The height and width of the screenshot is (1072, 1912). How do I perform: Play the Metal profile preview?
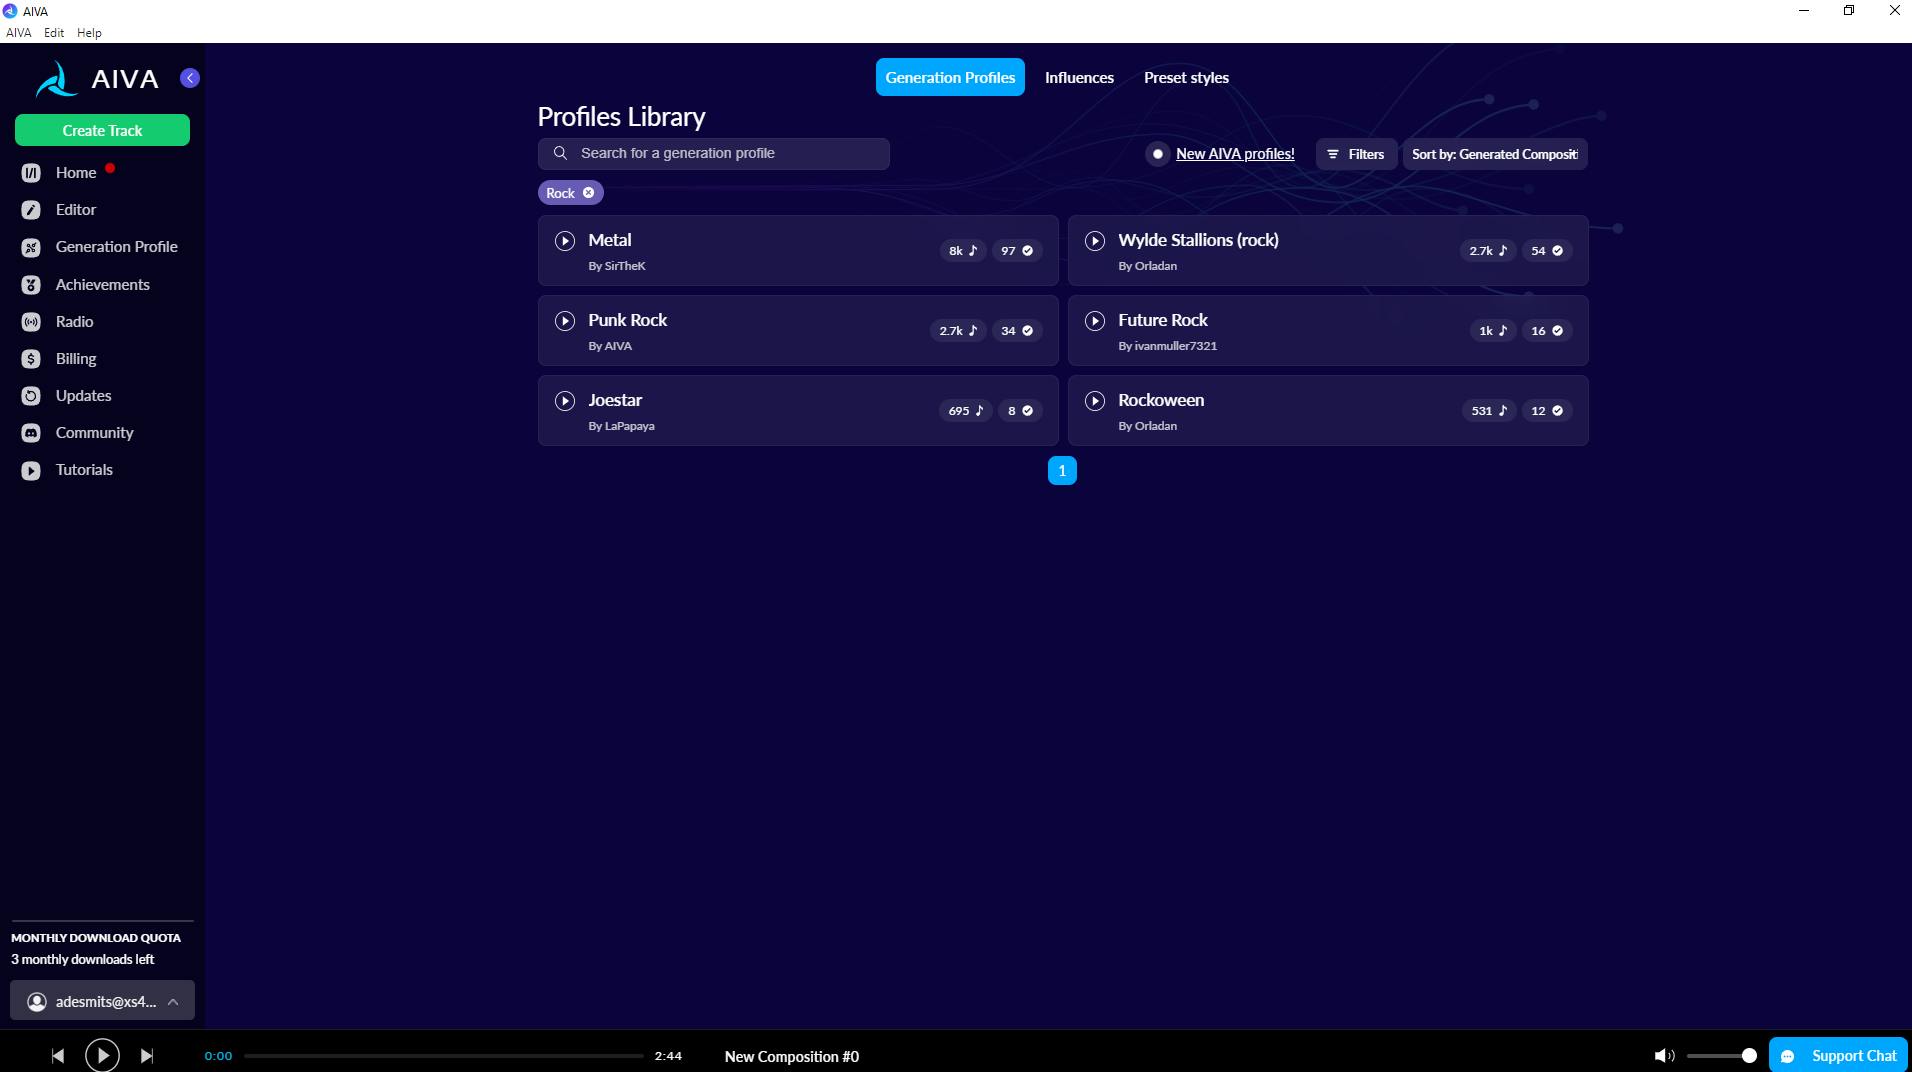click(x=565, y=240)
